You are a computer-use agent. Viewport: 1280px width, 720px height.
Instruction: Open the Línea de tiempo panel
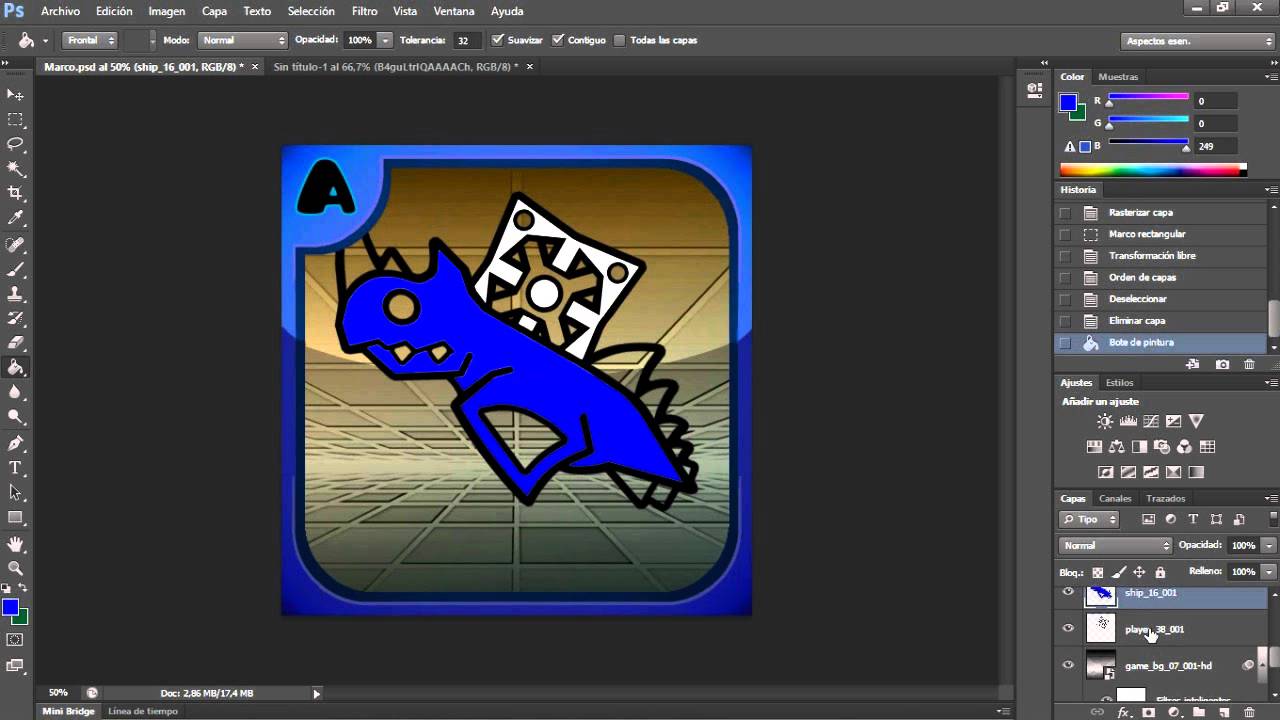tap(143, 711)
